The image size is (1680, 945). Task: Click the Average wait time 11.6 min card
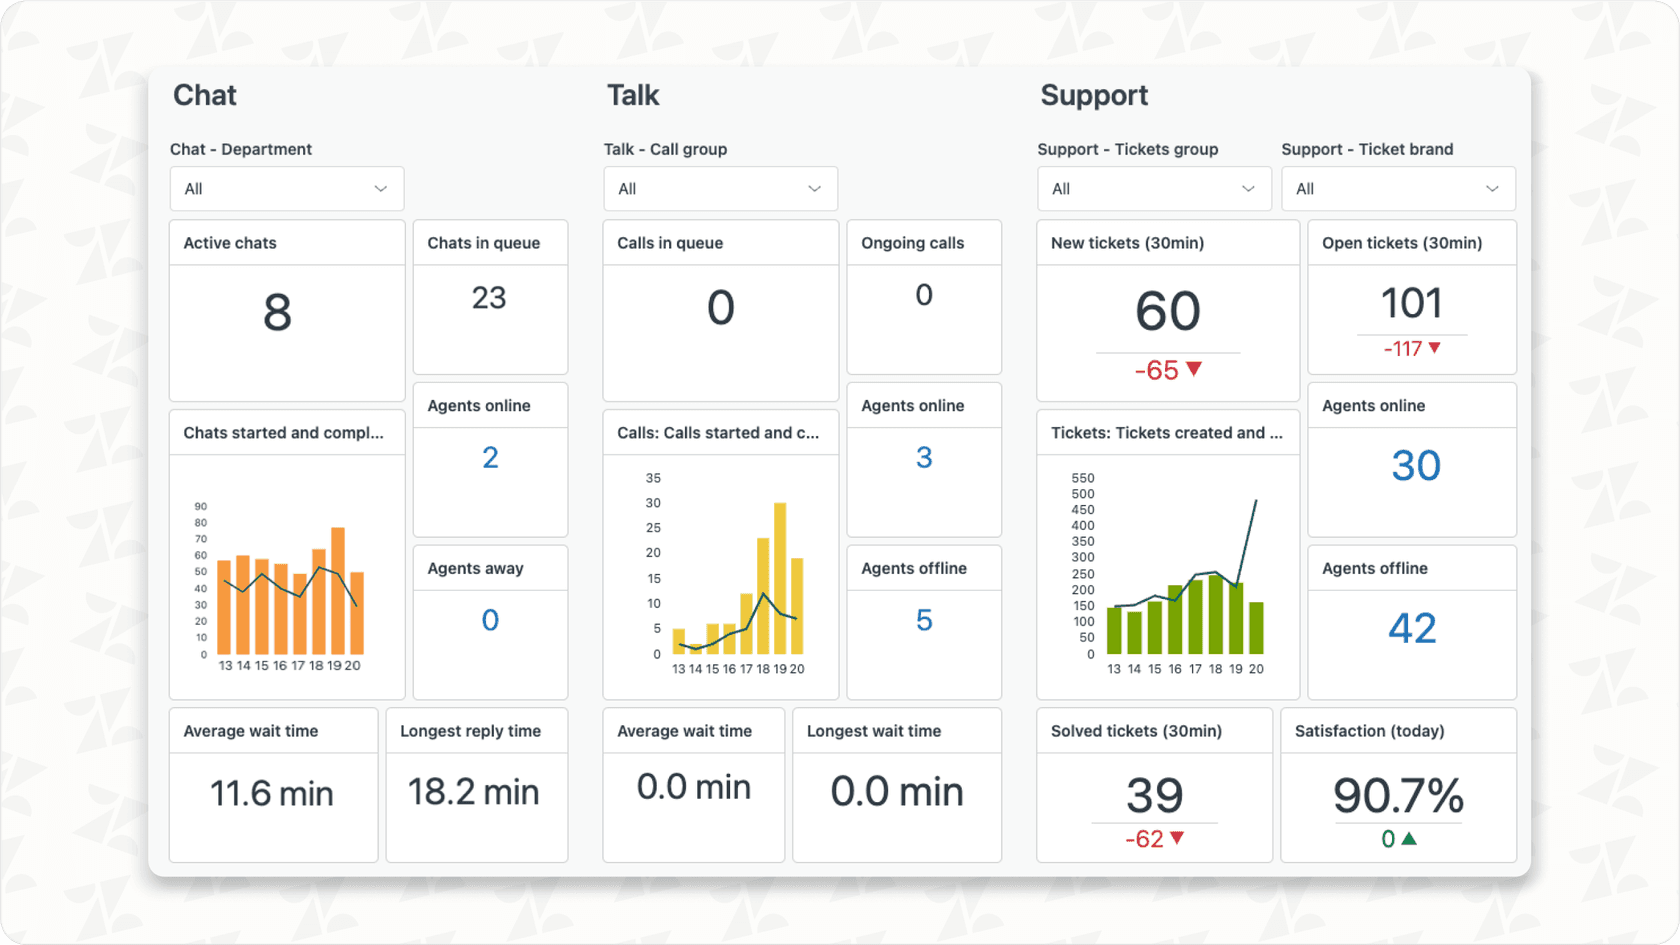pyautogui.click(x=272, y=793)
